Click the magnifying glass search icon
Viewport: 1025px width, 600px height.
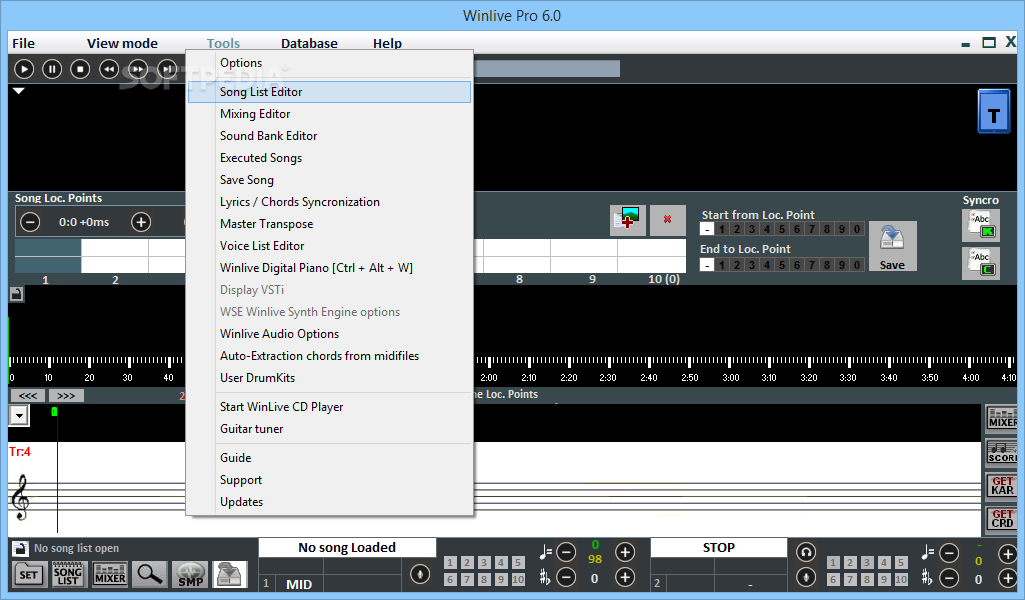pyautogui.click(x=150, y=575)
